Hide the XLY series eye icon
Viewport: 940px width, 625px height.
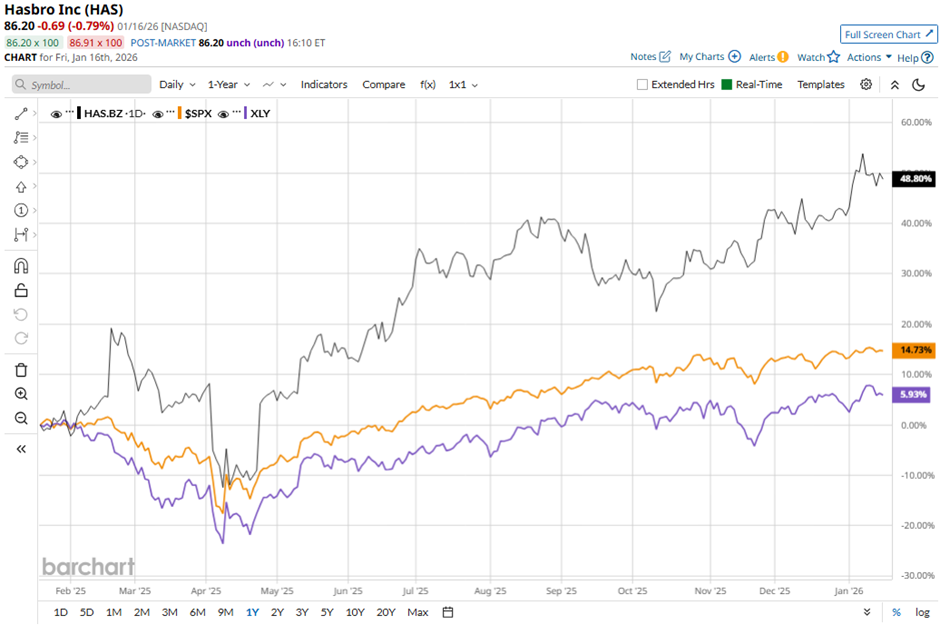[x=223, y=114]
